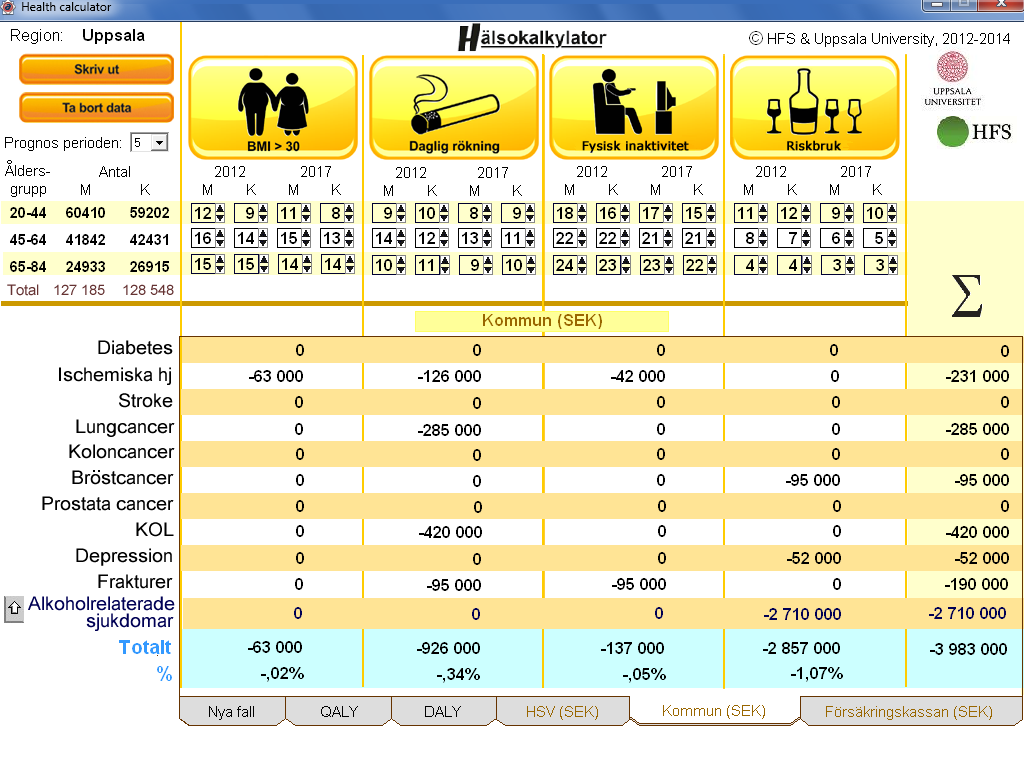Viewport: 1024px width, 768px height.
Task: Adjust Riskbruk 2017 women 45-64 stepper showing 5
Action: coord(891,238)
